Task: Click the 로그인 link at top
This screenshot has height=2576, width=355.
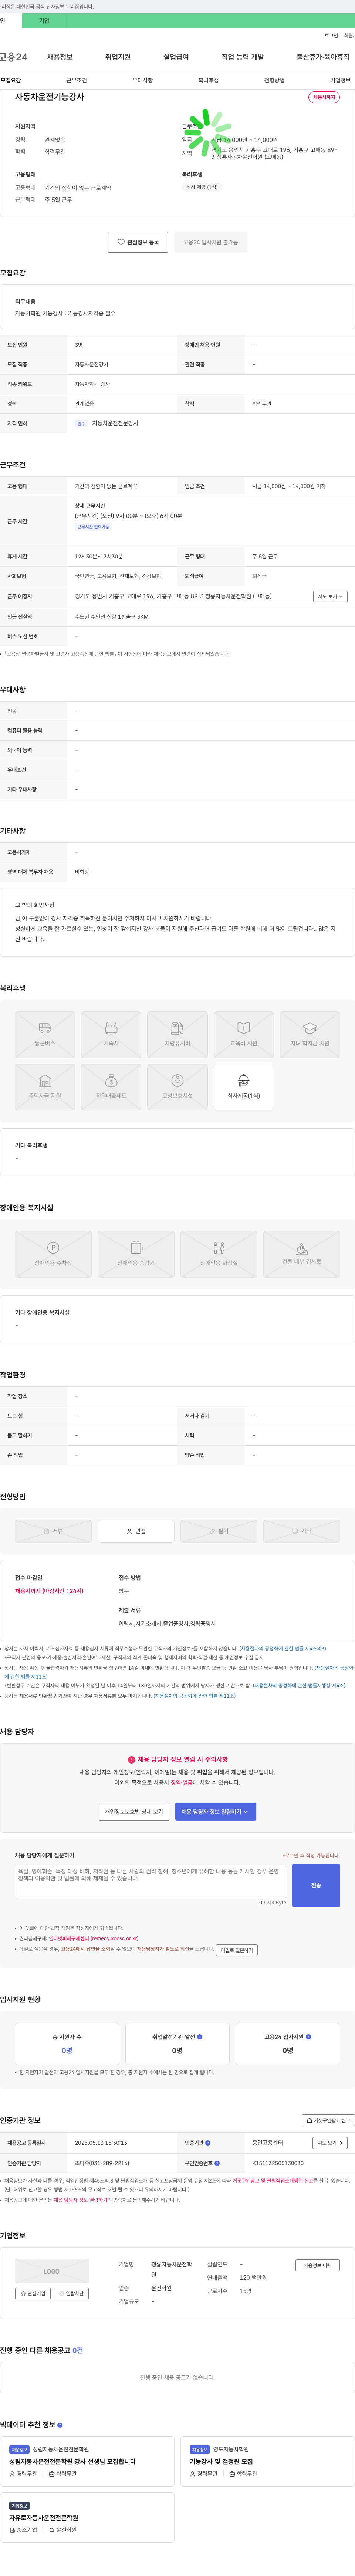Action: [x=331, y=35]
